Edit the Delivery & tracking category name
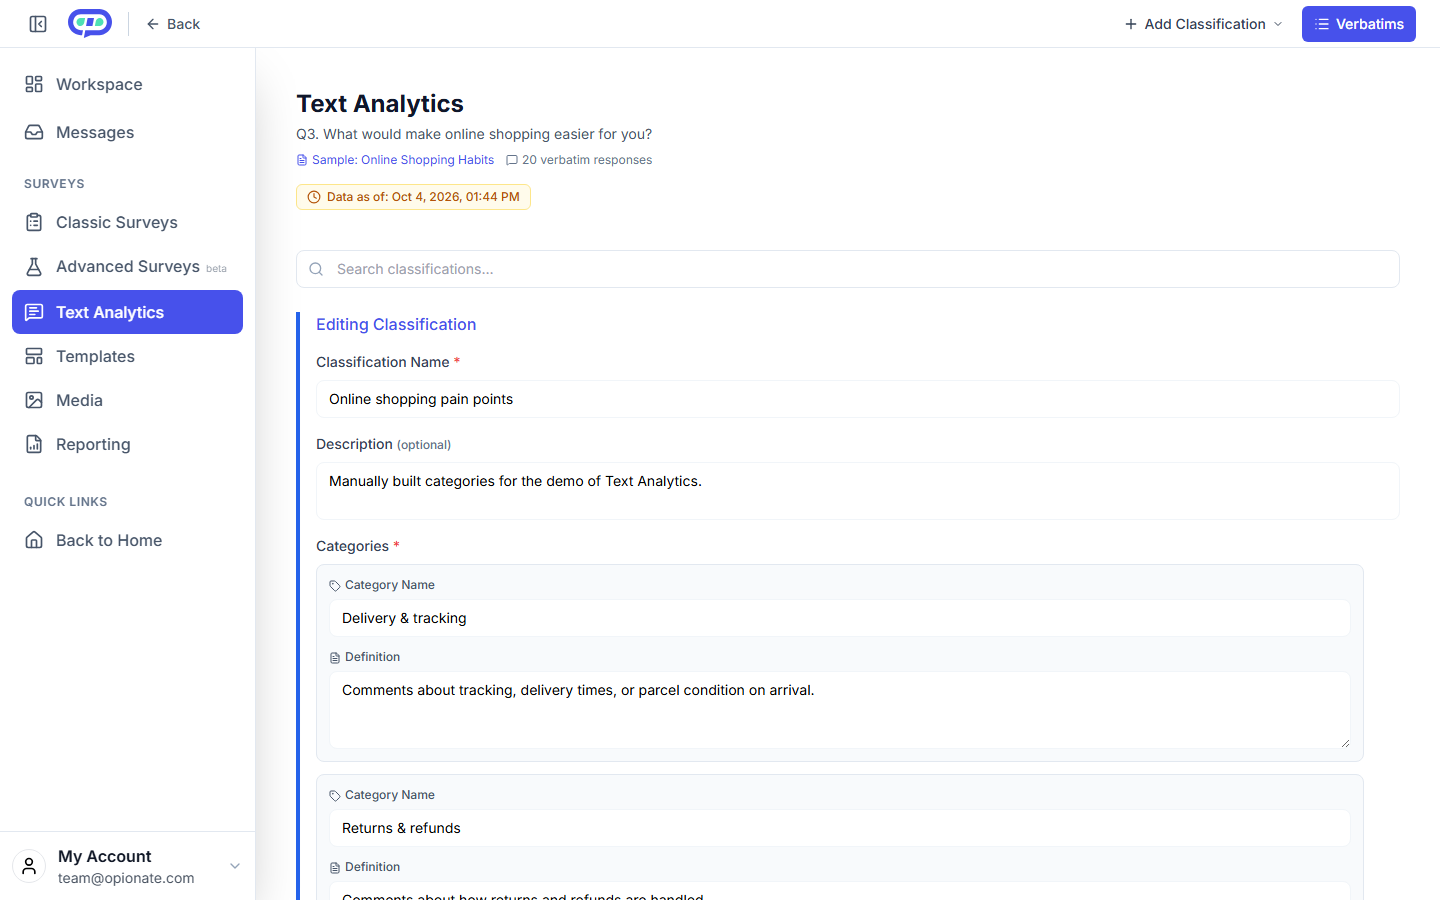 (x=840, y=618)
